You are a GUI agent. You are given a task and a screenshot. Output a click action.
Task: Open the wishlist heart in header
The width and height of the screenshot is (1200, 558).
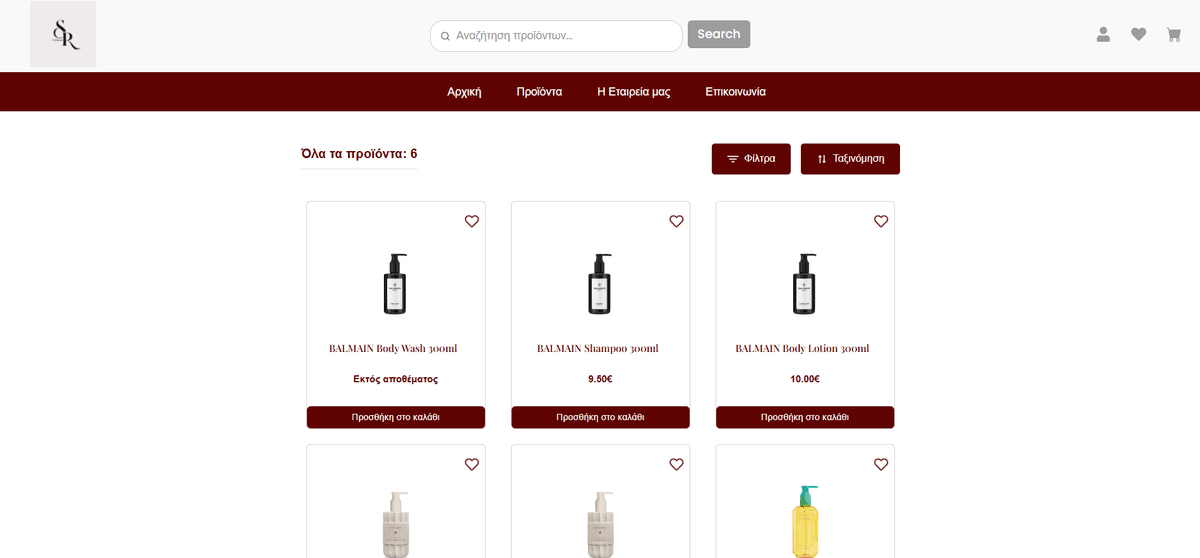1138,34
